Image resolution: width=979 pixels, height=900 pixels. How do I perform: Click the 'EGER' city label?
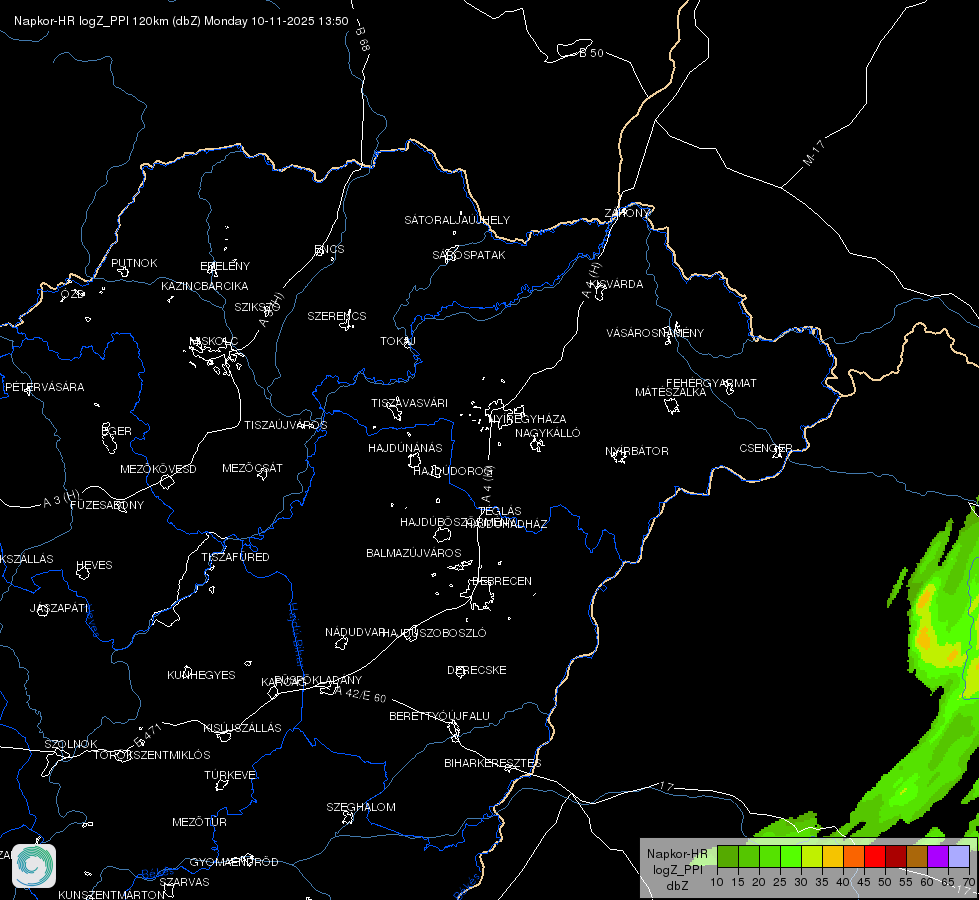[x=117, y=431]
